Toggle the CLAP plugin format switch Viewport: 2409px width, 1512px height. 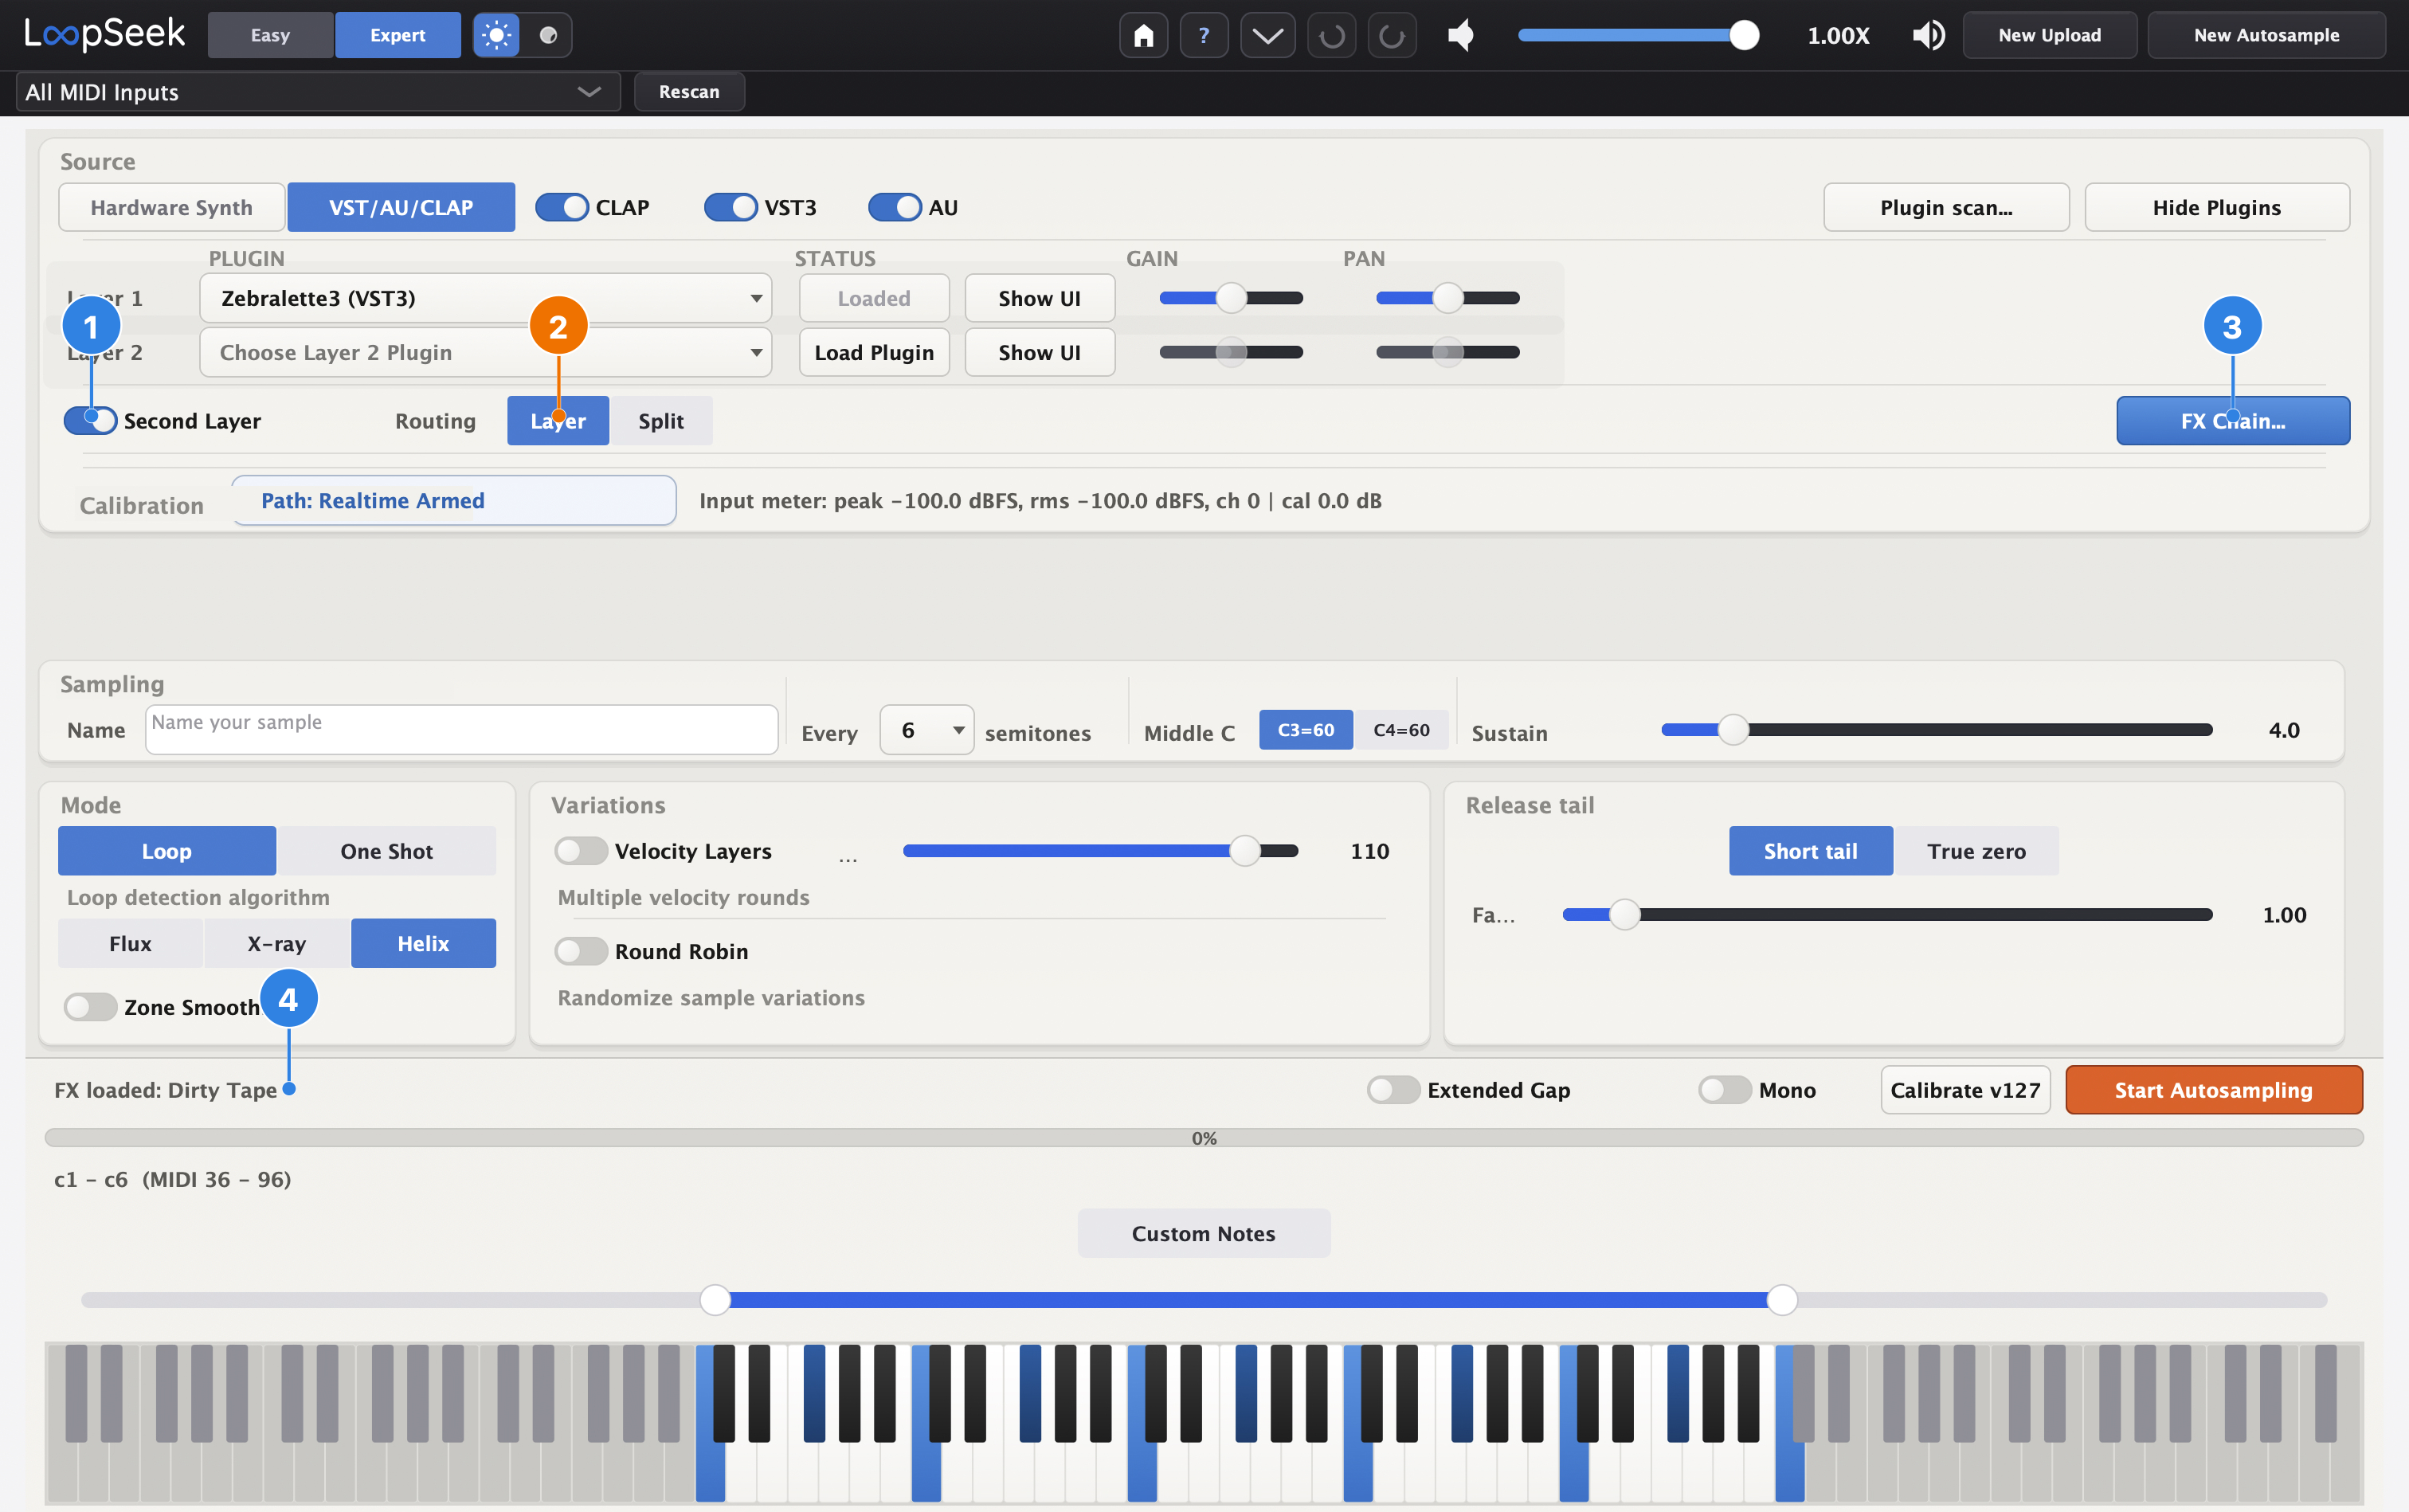(562, 207)
